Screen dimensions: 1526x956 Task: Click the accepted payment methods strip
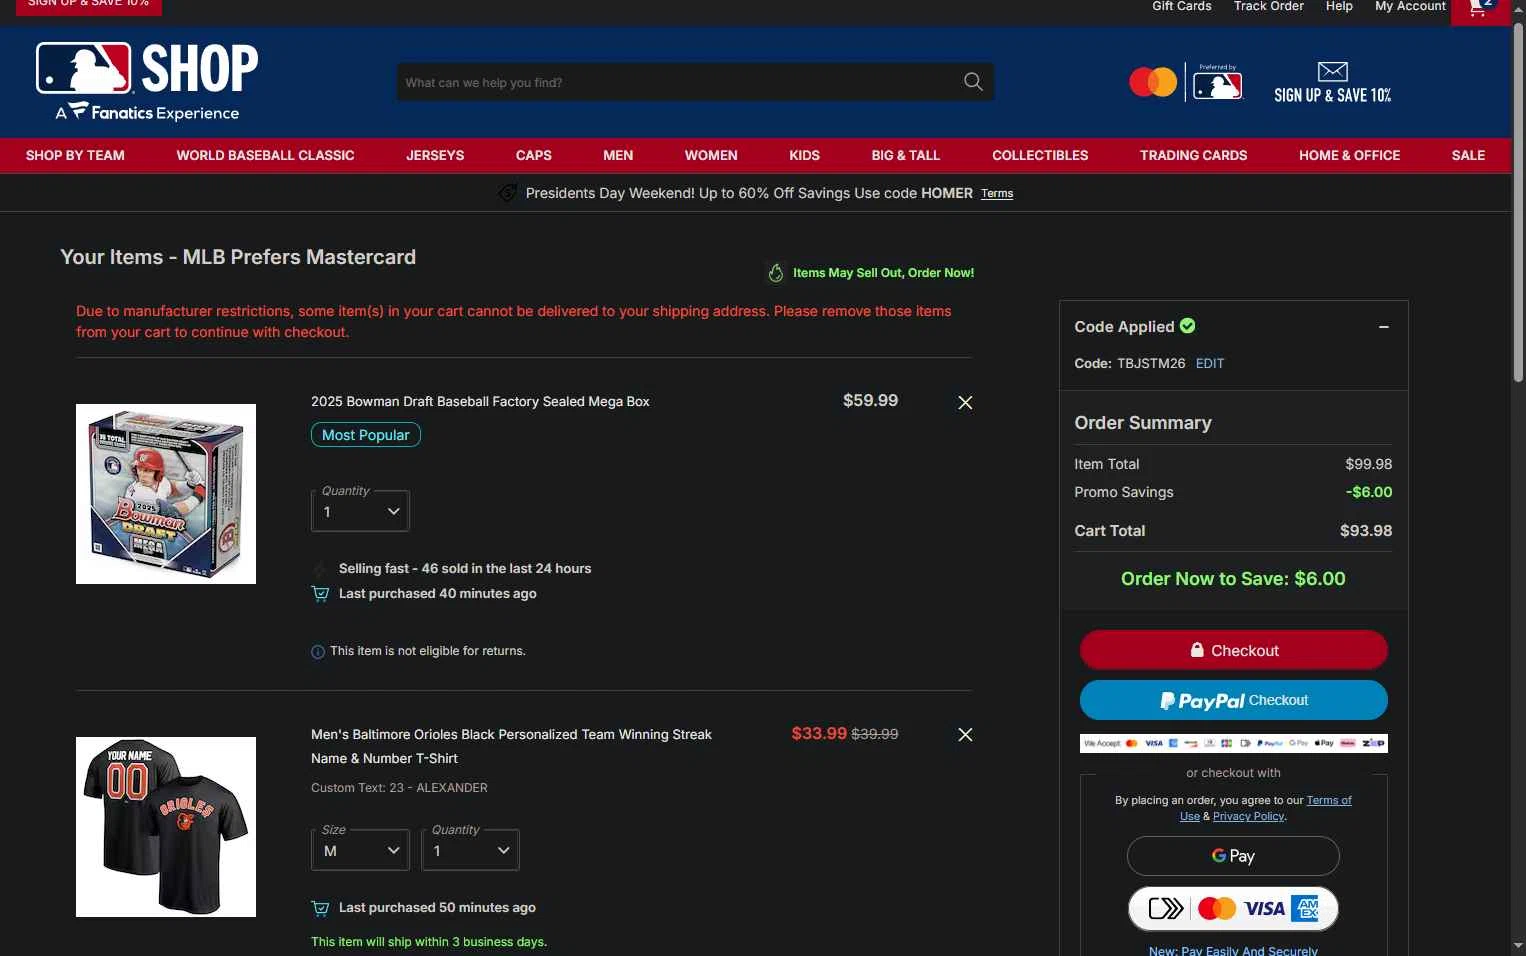pos(1234,743)
